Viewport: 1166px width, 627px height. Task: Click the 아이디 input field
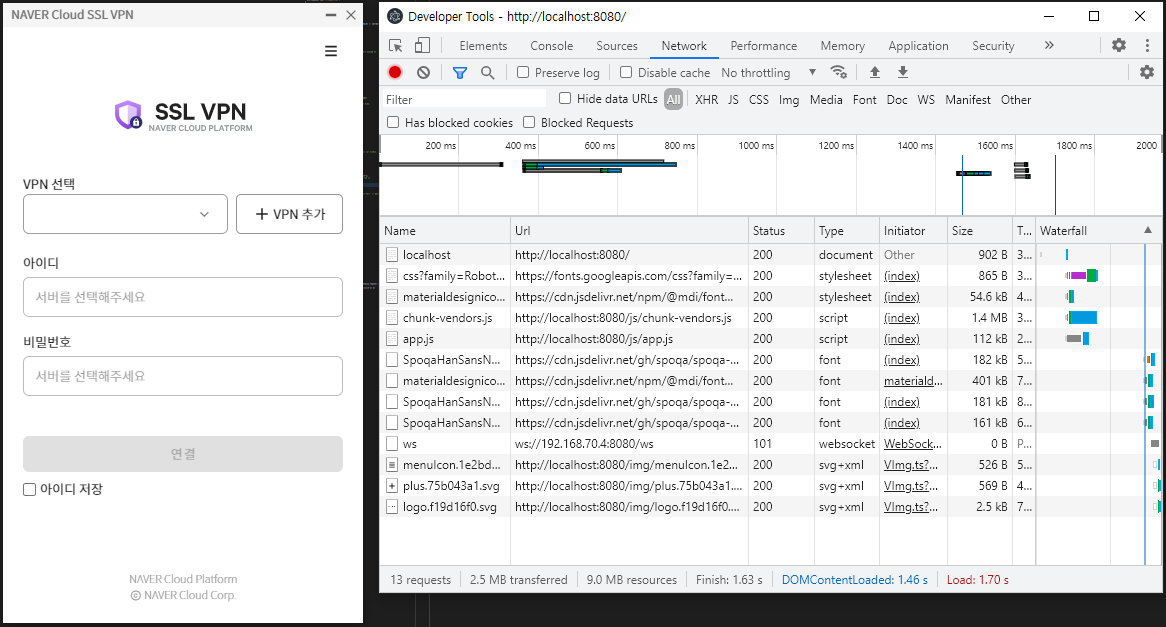183,297
